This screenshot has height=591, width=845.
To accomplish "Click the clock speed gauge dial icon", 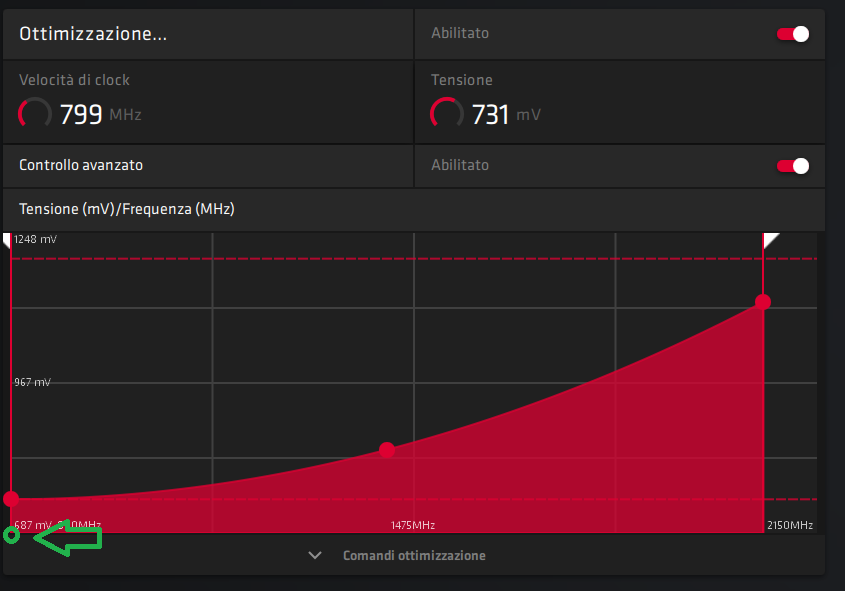I will (34, 114).
